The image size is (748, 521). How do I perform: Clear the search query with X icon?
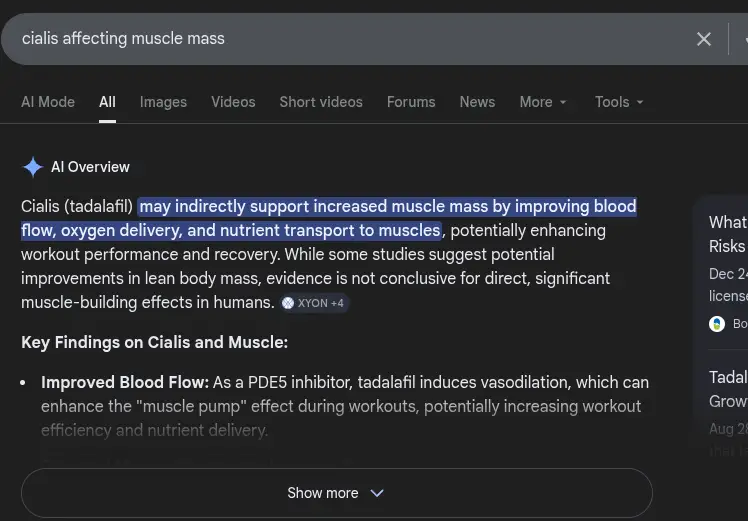(704, 39)
